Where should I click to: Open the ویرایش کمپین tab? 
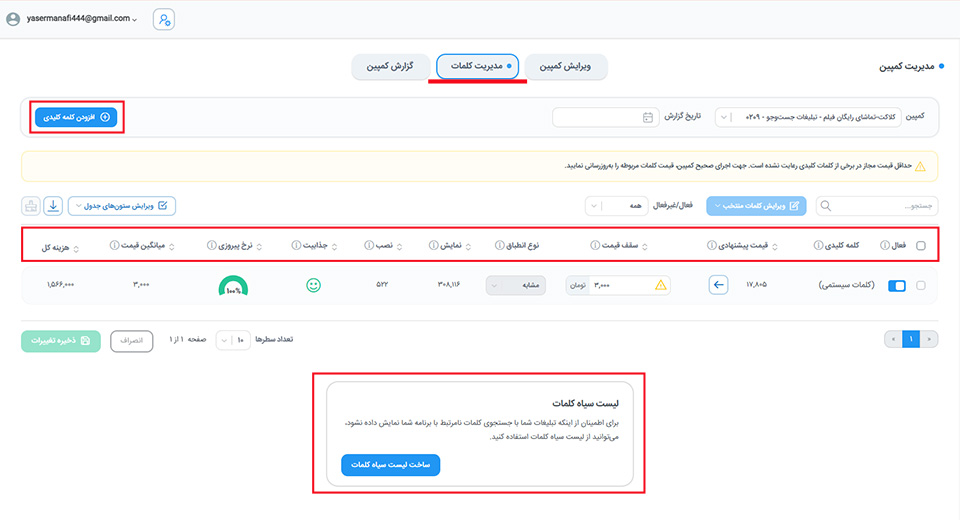tap(566, 67)
